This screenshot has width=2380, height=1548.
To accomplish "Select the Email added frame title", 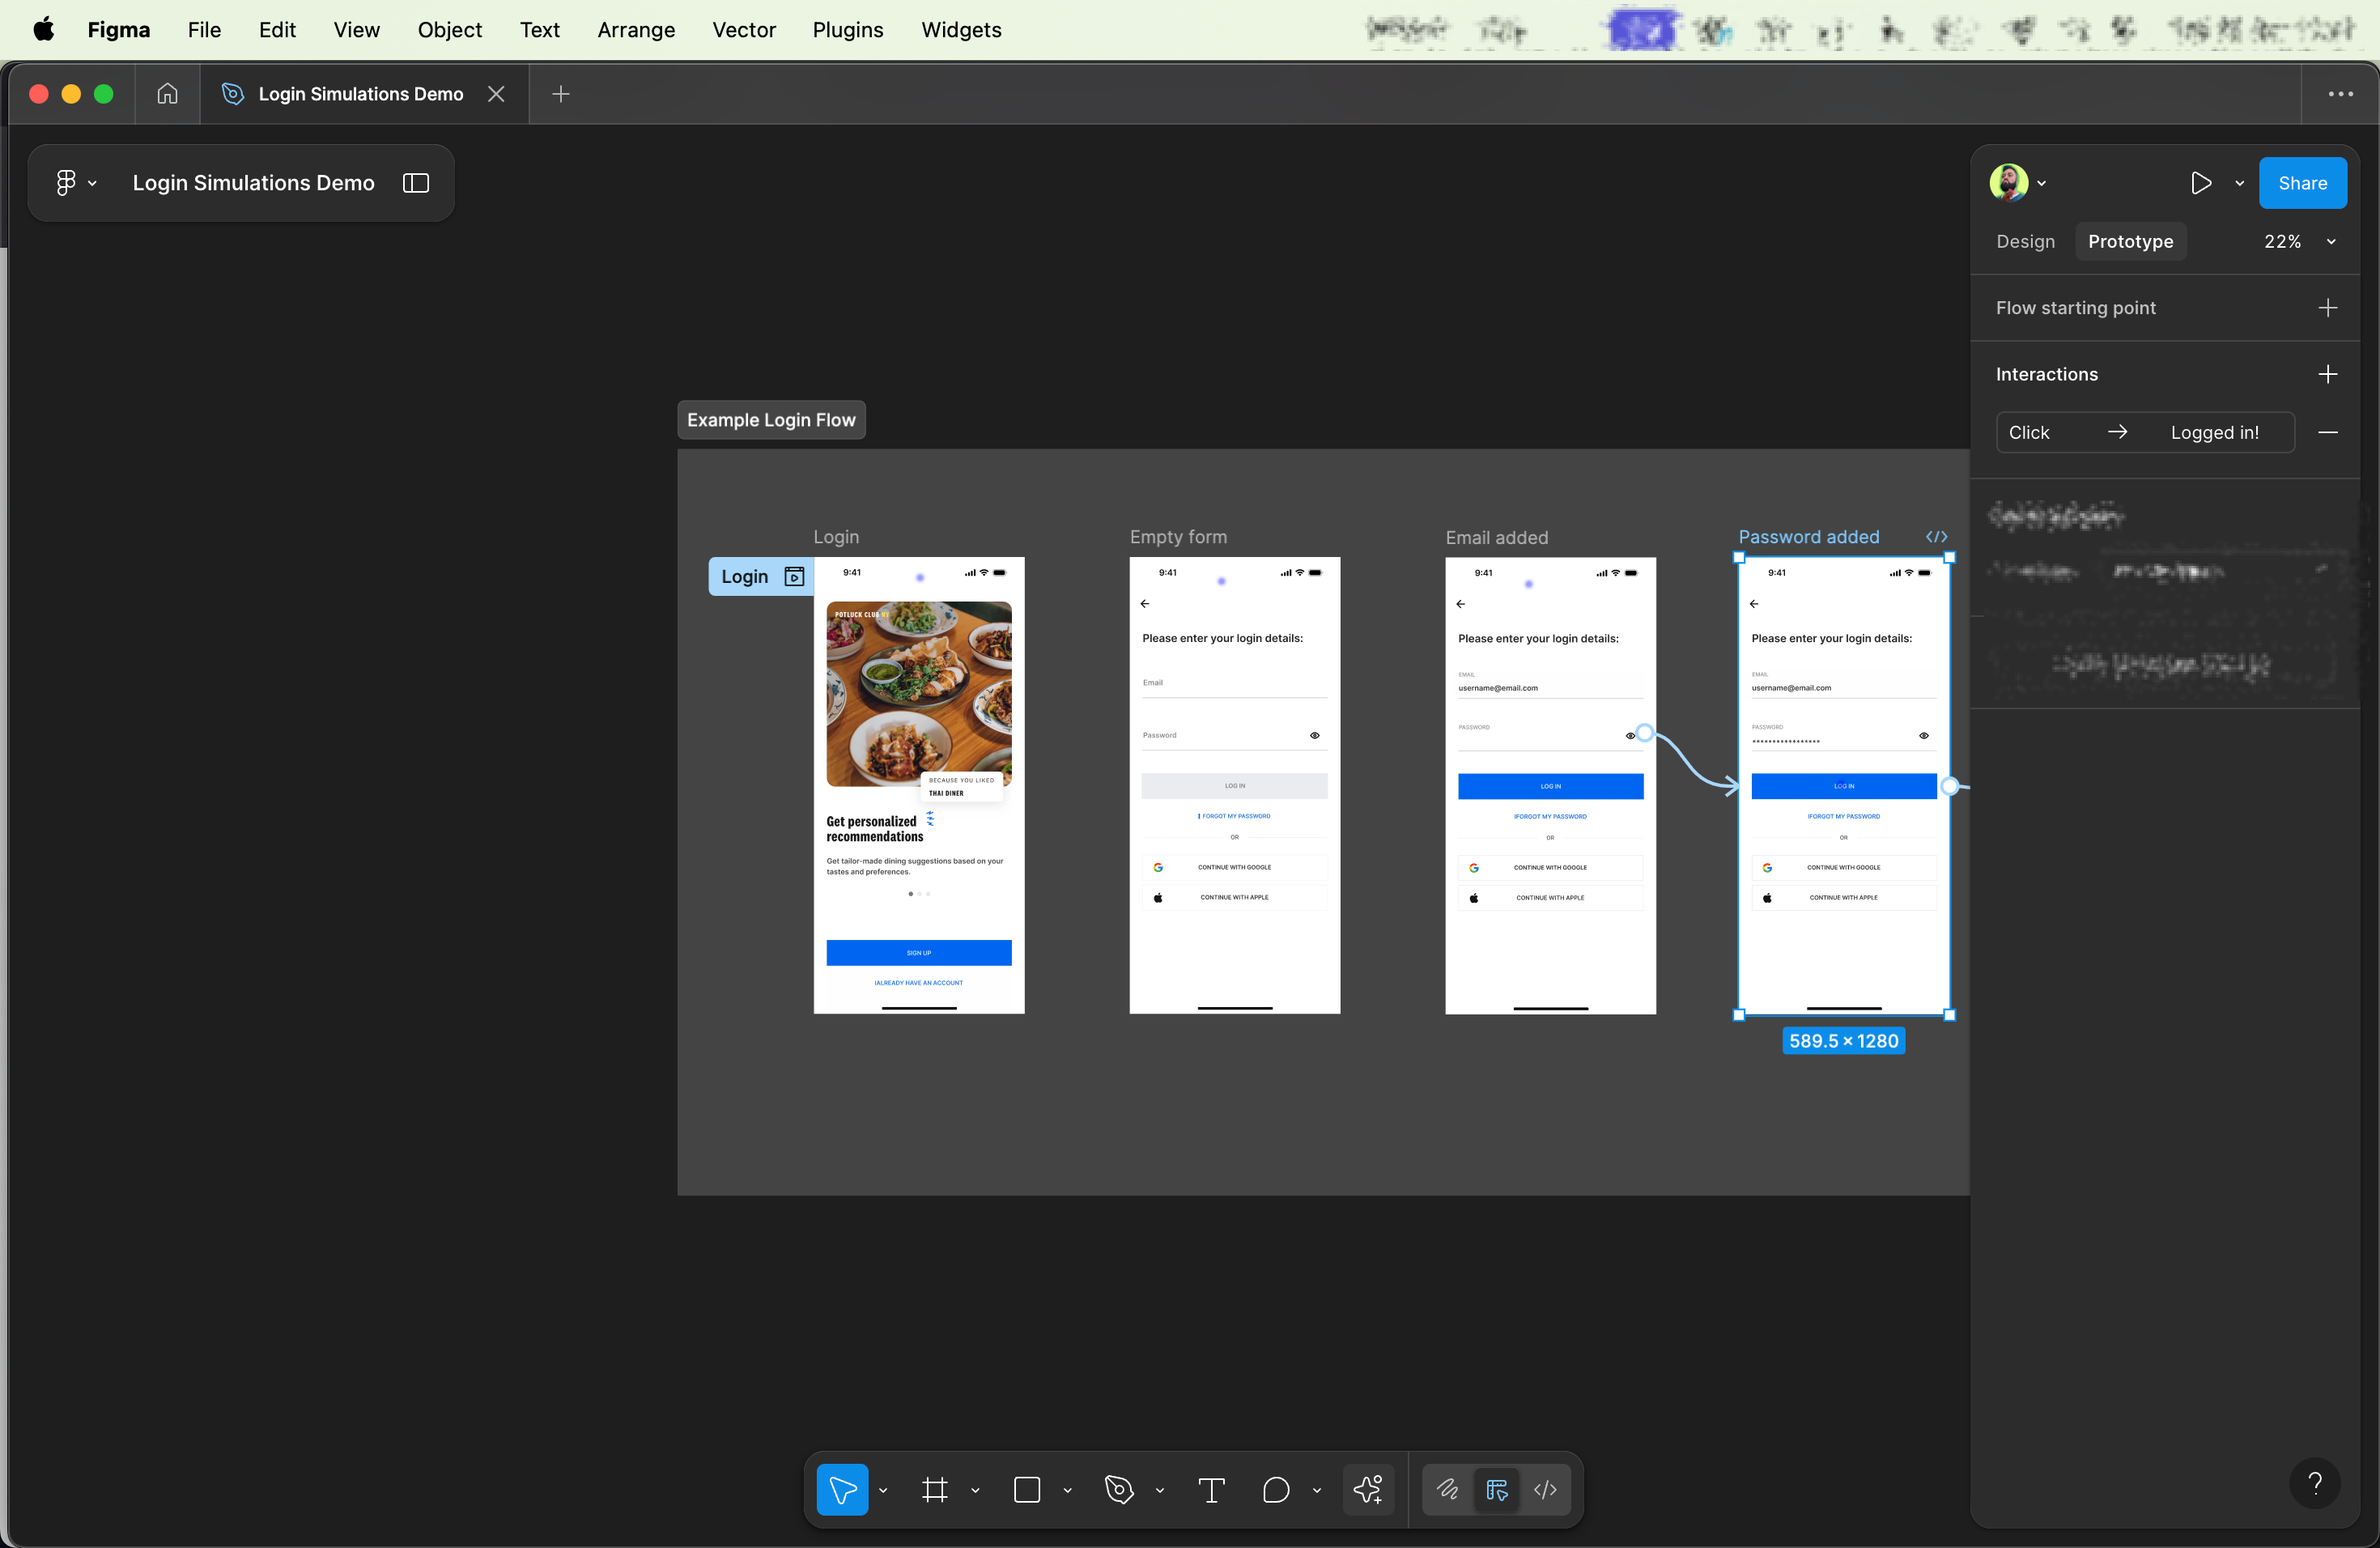I will coord(1496,537).
